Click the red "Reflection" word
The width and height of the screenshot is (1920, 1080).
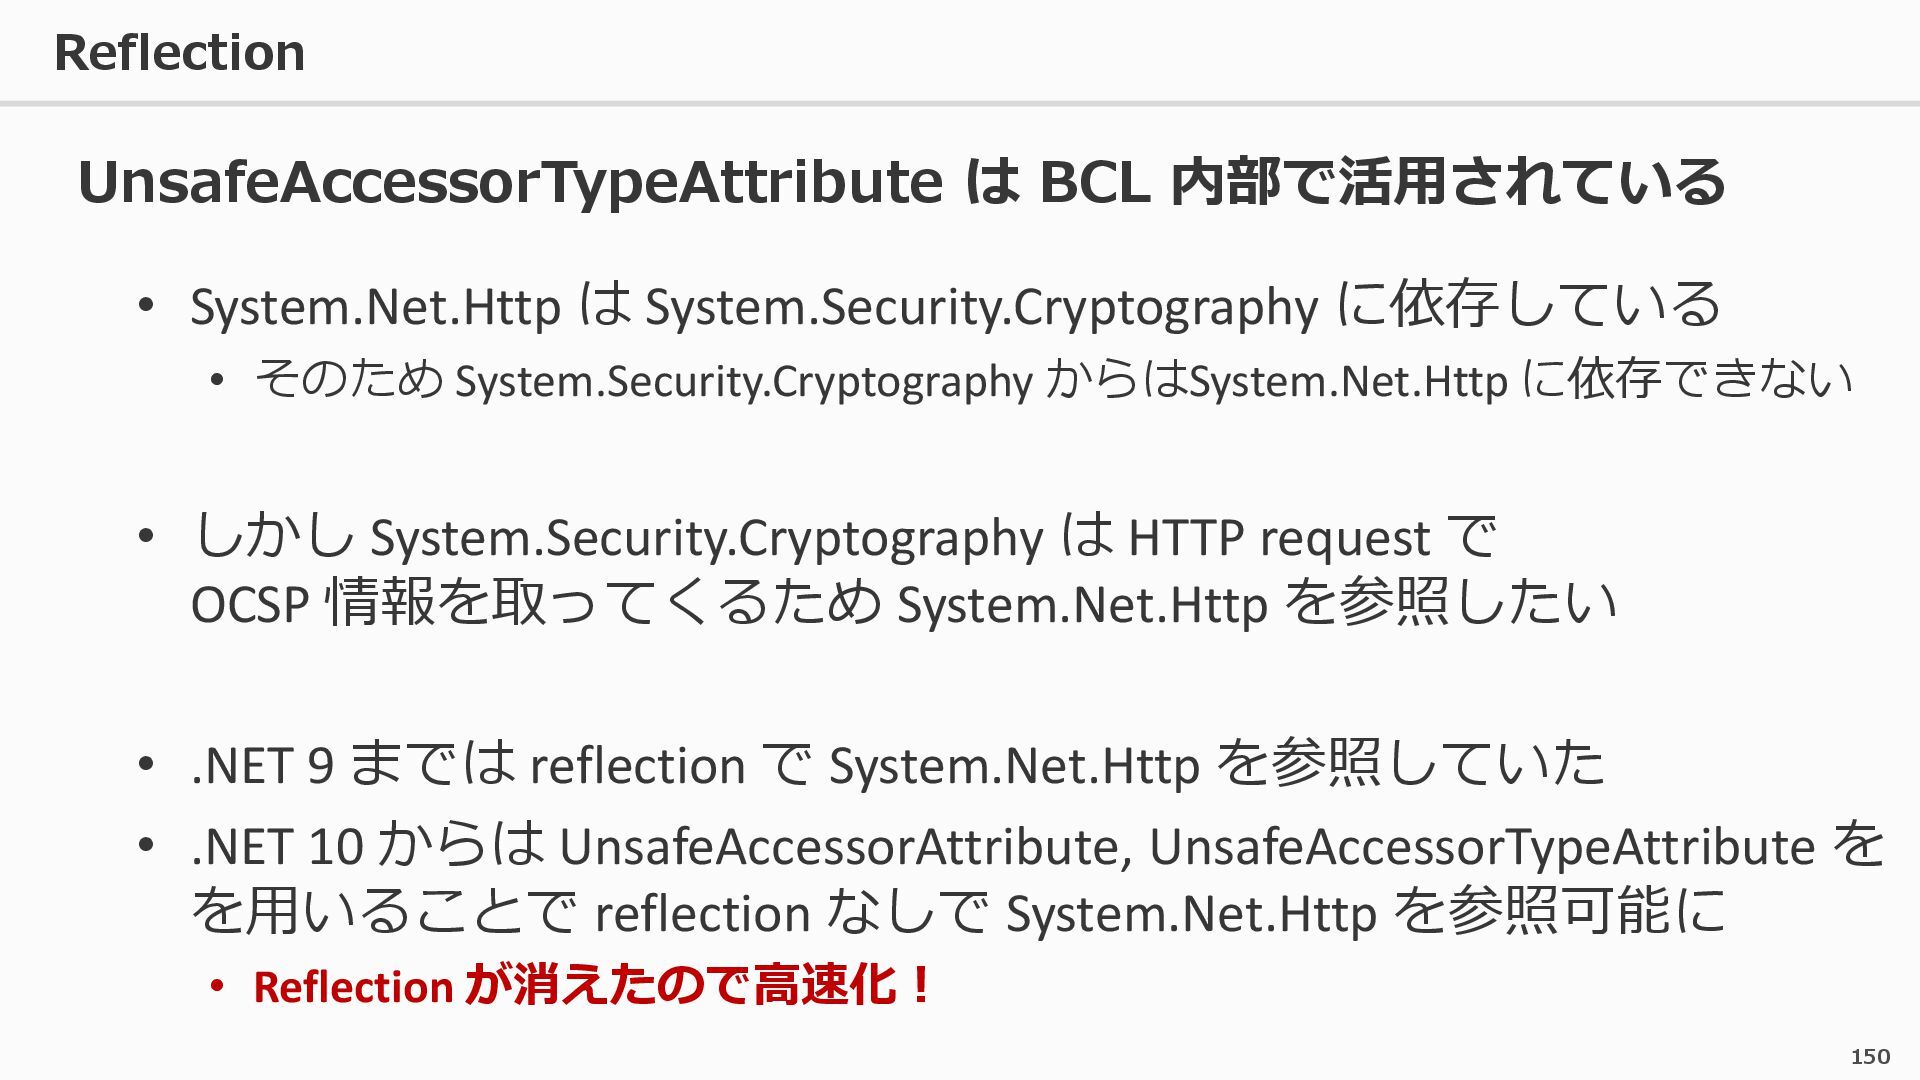pos(353,987)
